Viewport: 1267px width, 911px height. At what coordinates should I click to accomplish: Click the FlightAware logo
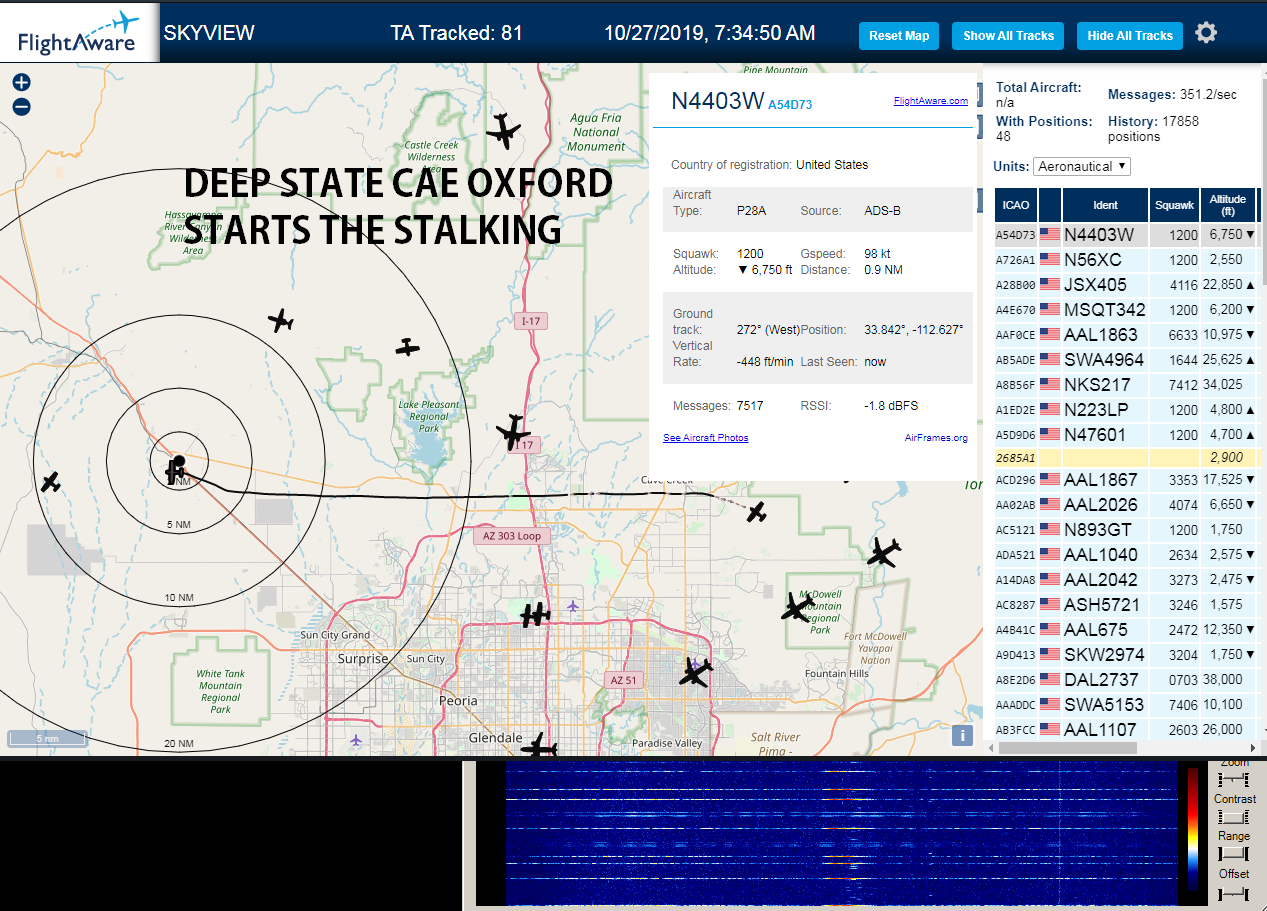pos(79,33)
